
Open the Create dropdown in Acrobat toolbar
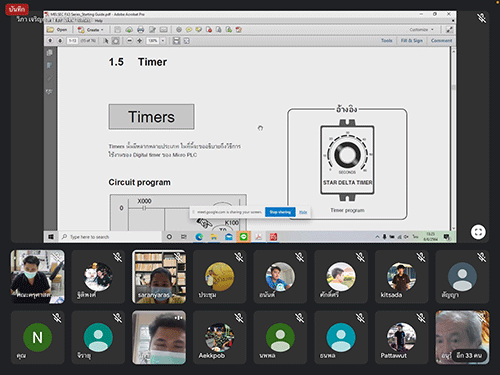pos(90,30)
